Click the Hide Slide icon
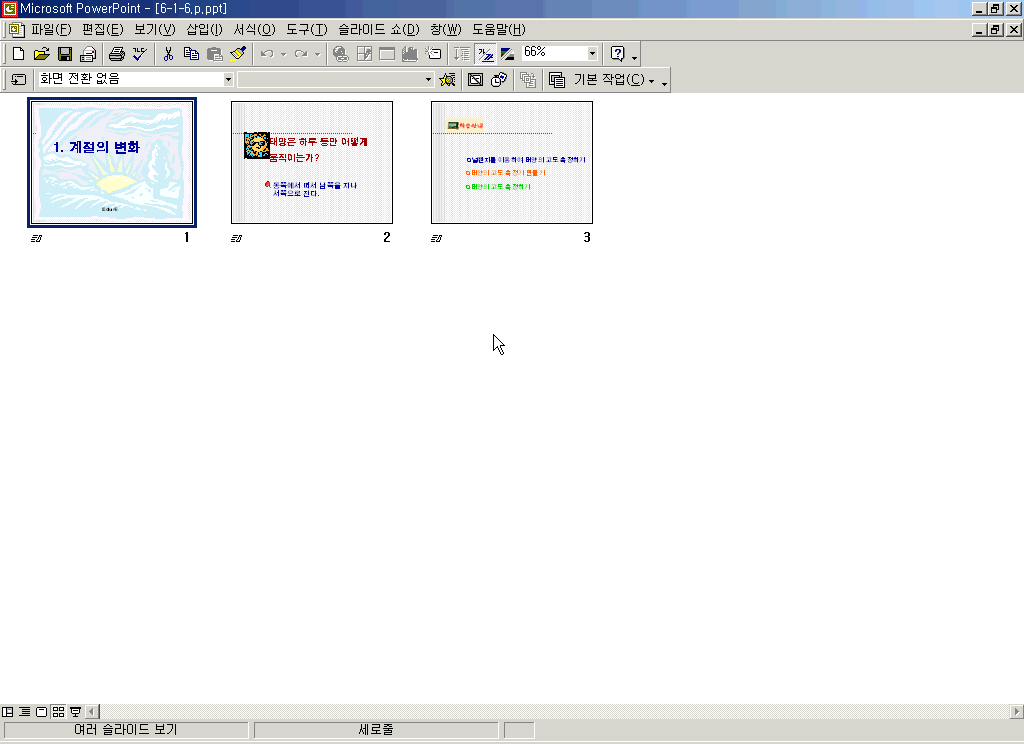This screenshot has width=1024, height=744. pos(476,80)
